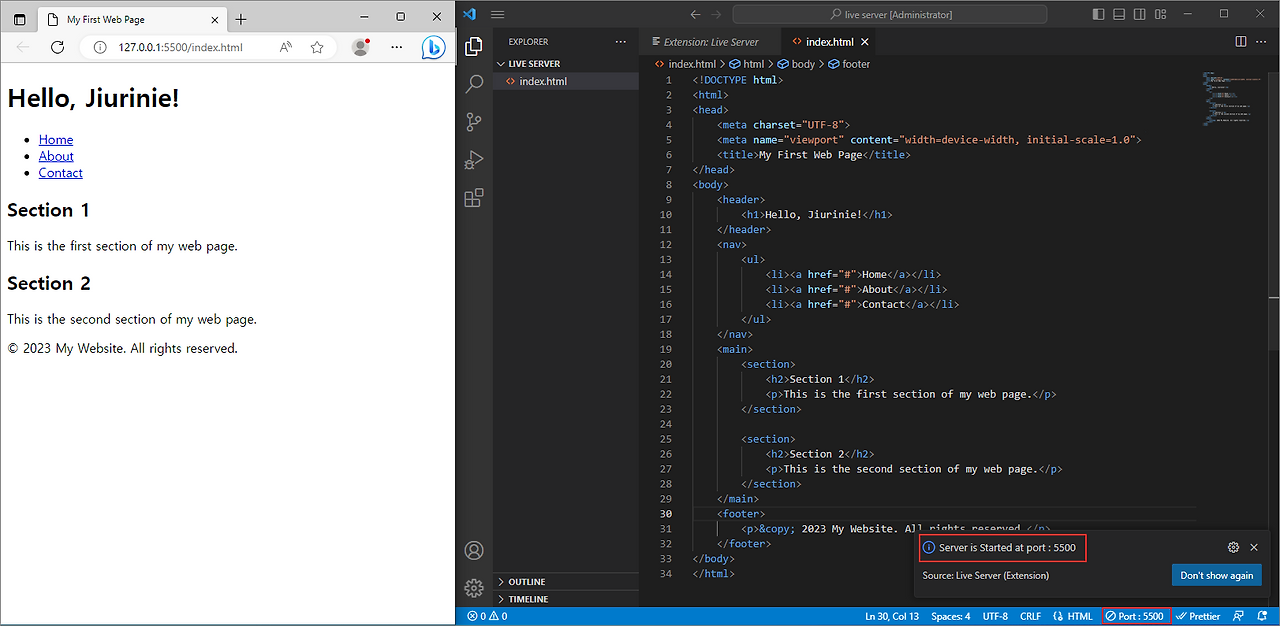Click the VS Code command center search box
This screenshot has height=626, width=1280.
890,14
